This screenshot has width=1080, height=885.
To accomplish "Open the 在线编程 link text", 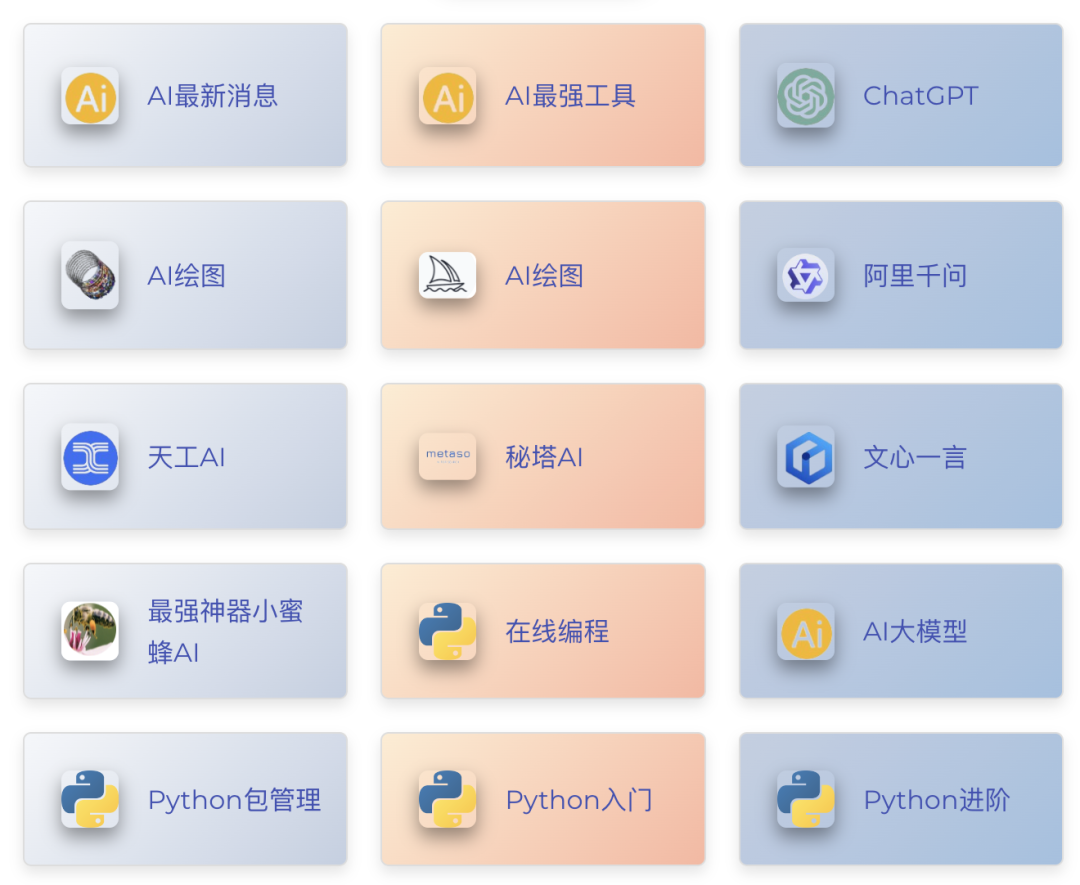I will [x=557, y=631].
